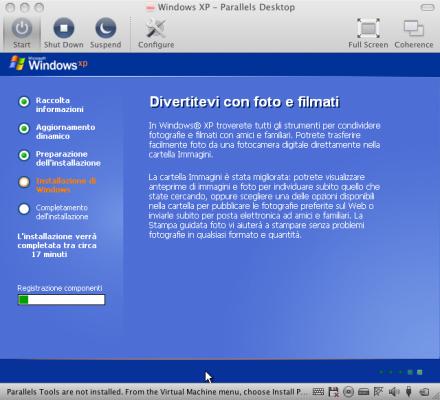Click the heading Divertitevi con foto e filmati

(x=244, y=102)
